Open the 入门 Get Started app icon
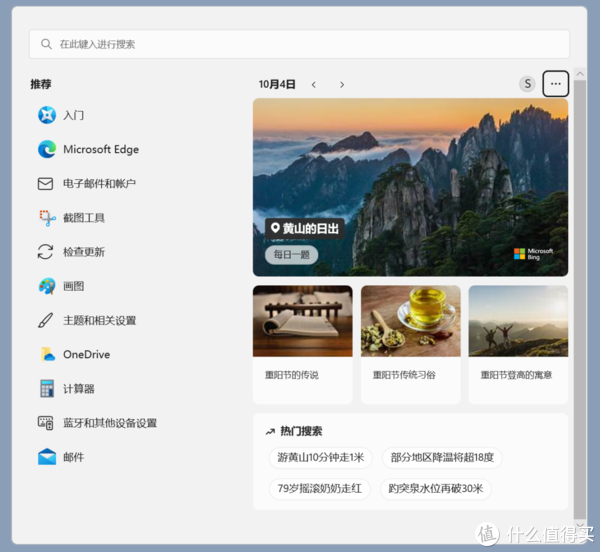 pos(47,115)
